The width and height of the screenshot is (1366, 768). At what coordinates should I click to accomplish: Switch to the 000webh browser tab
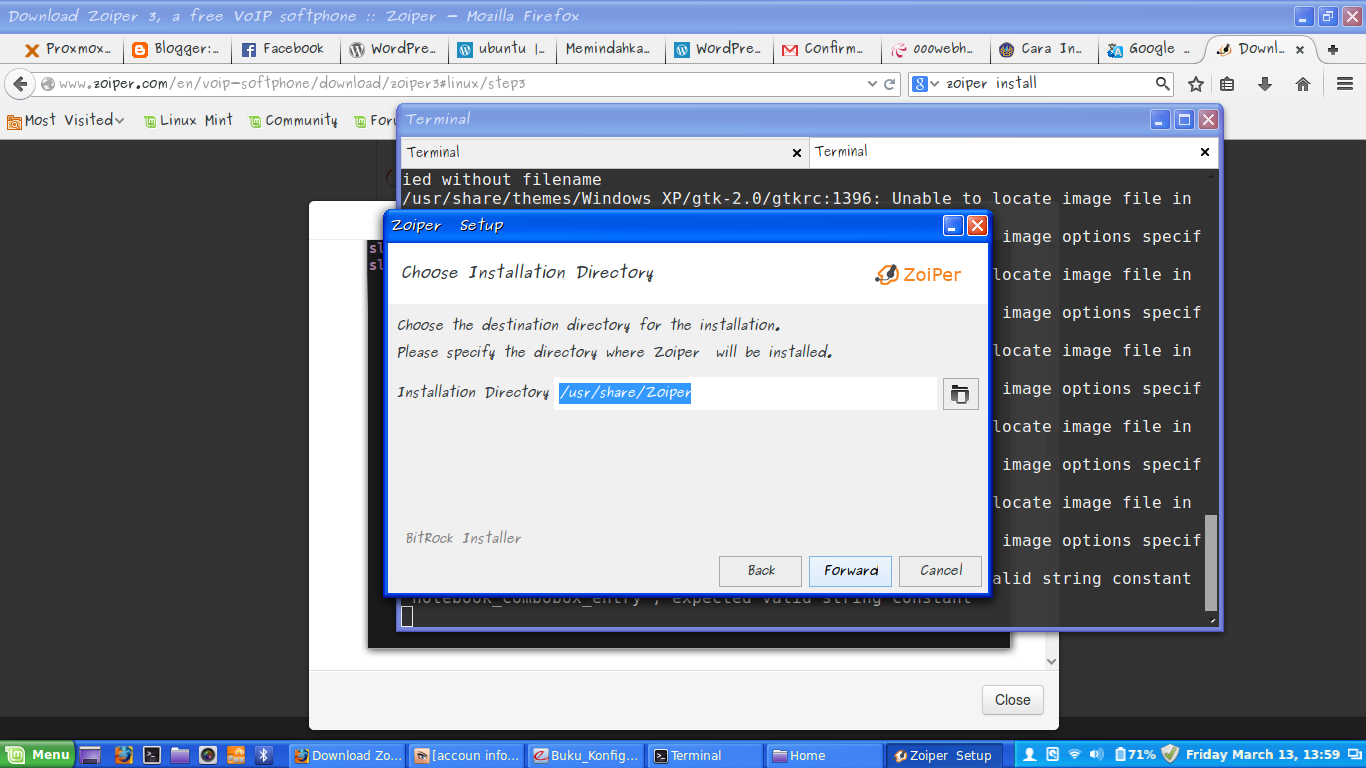click(934, 49)
